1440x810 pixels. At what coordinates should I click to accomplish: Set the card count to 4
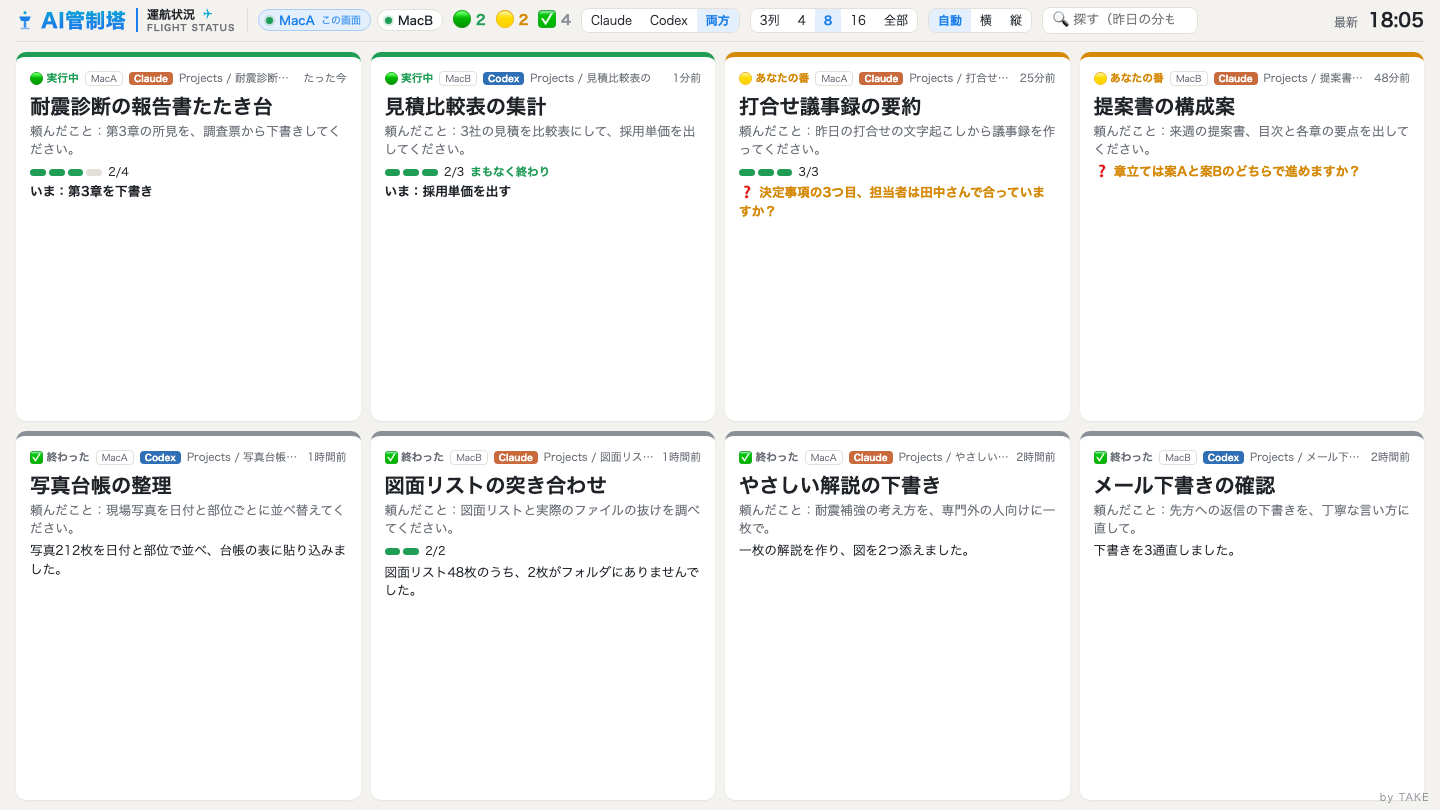coord(801,20)
